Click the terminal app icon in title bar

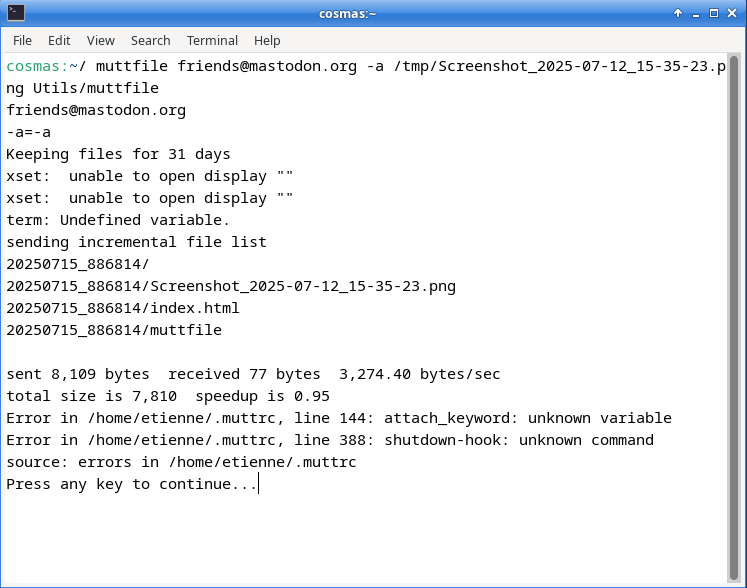pos(16,13)
